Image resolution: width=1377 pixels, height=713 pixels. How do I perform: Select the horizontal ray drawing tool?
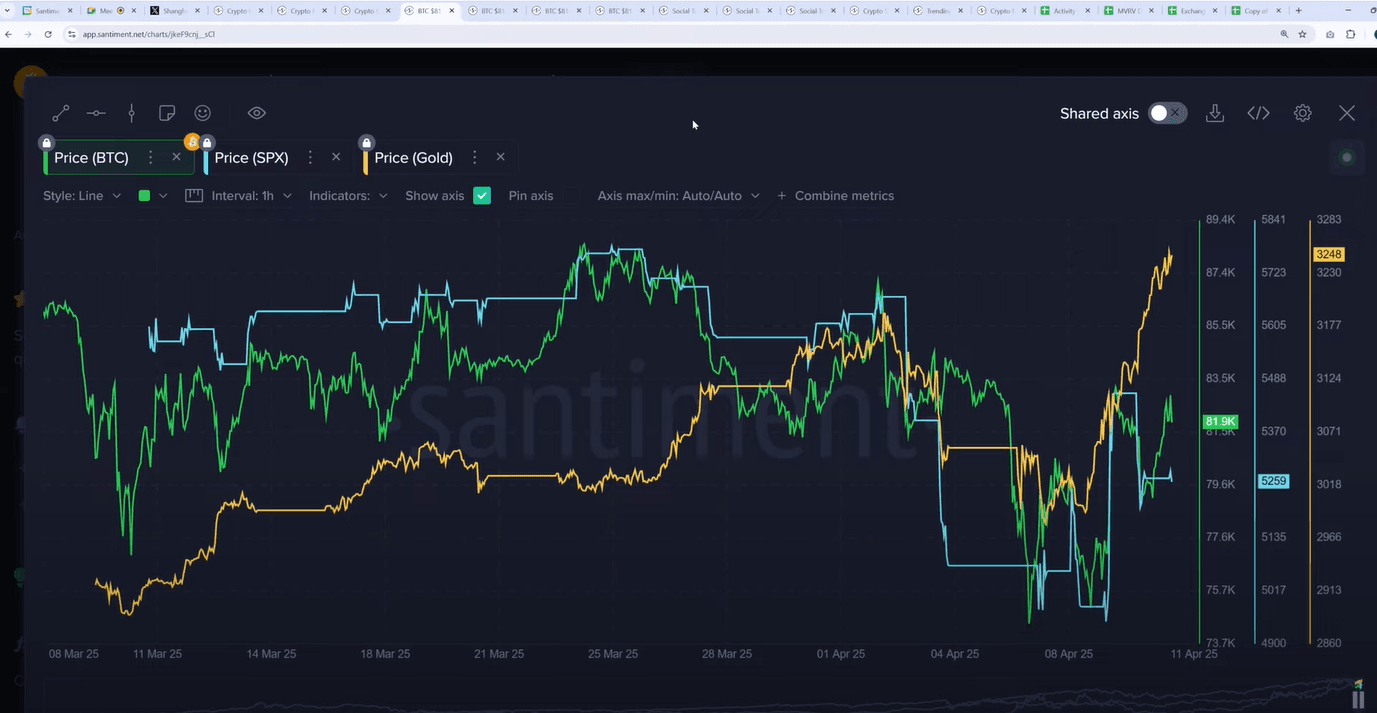click(x=96, y=114)
